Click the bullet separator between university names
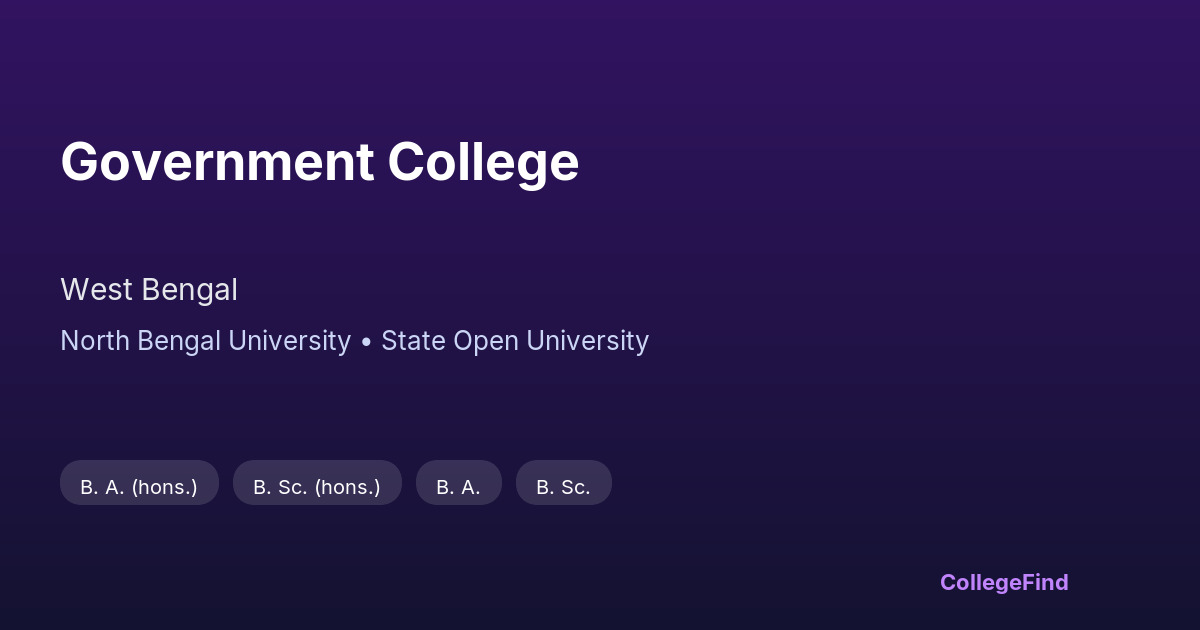Image resolution: width=1200 pixels, height=630 pixels. pos(366,342)
